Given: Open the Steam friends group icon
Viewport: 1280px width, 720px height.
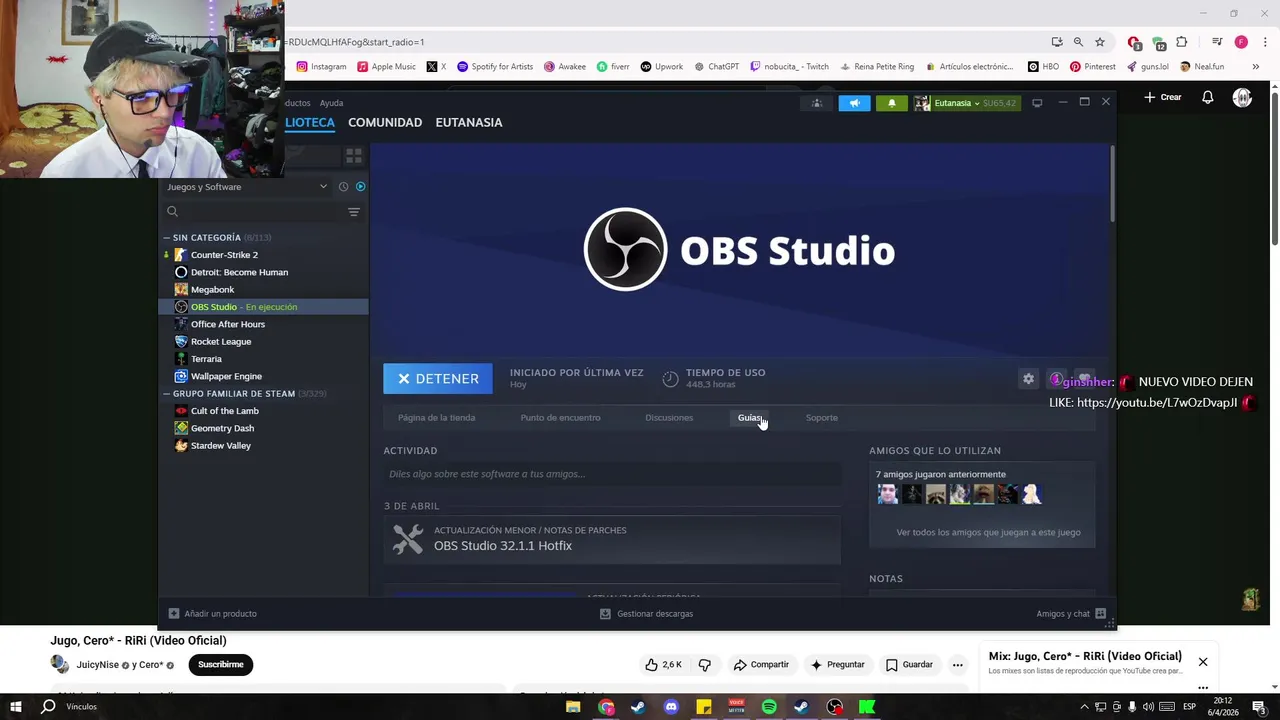Looking at the screenshot, I should (817, 103).
